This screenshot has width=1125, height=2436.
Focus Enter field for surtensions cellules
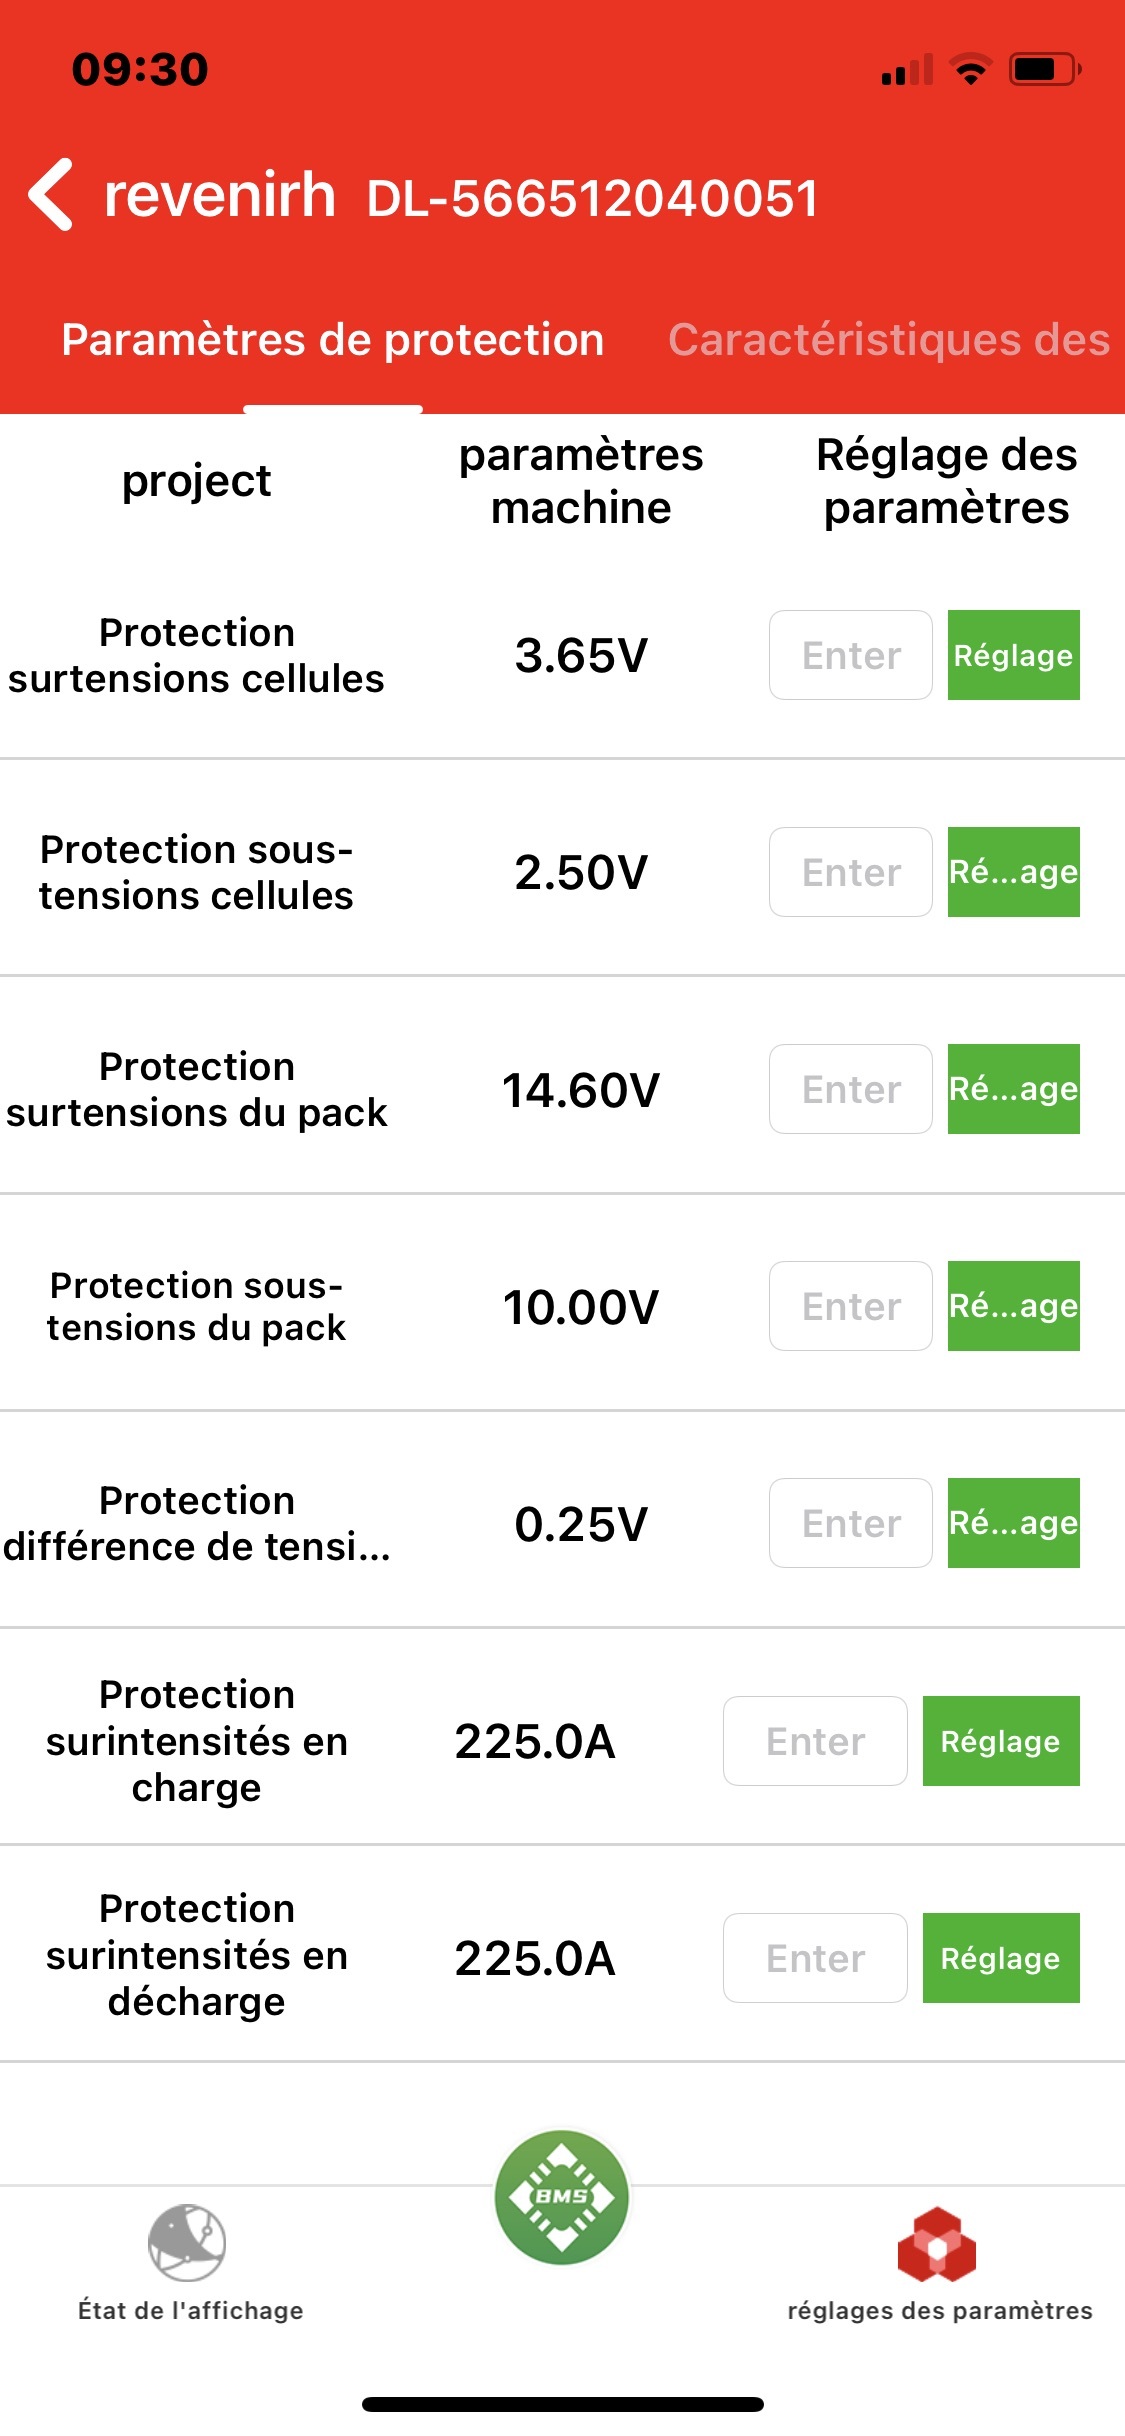[x=851, y=655]
